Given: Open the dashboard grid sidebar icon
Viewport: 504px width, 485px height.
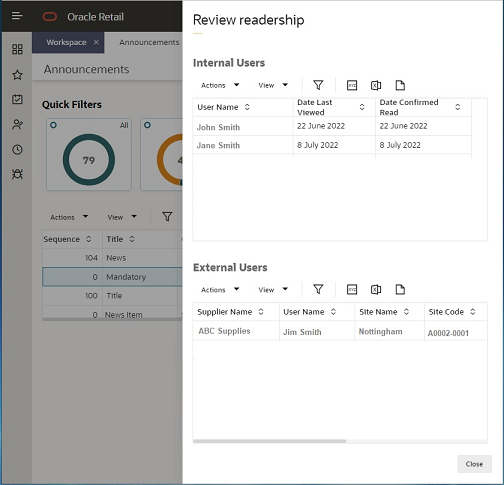Looking at the screenshot, I should point(17,49).
